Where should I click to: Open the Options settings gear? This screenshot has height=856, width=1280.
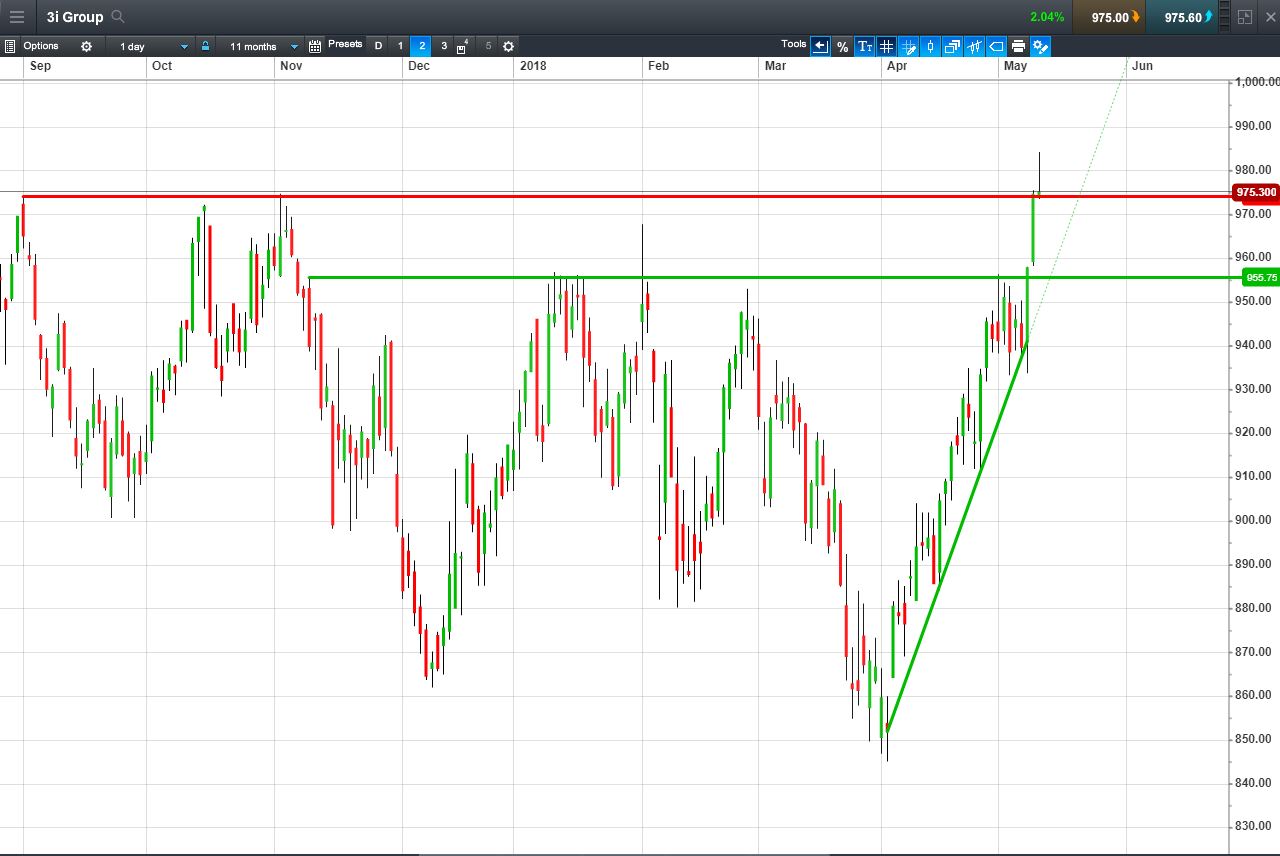tap(86, 46)
